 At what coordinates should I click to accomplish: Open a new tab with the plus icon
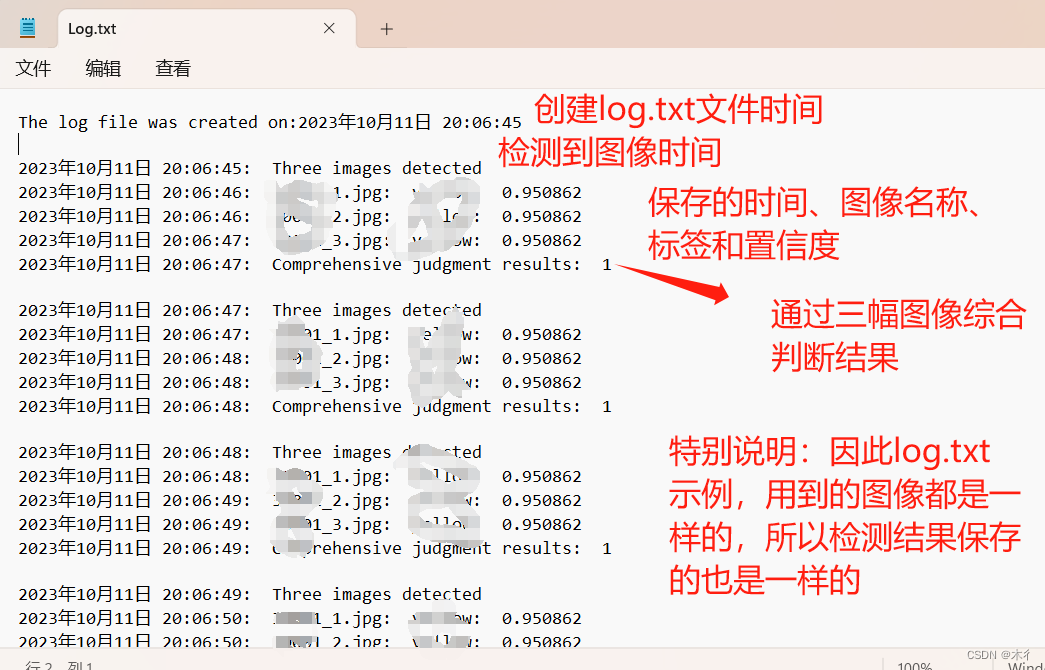[x=386, y=28]
